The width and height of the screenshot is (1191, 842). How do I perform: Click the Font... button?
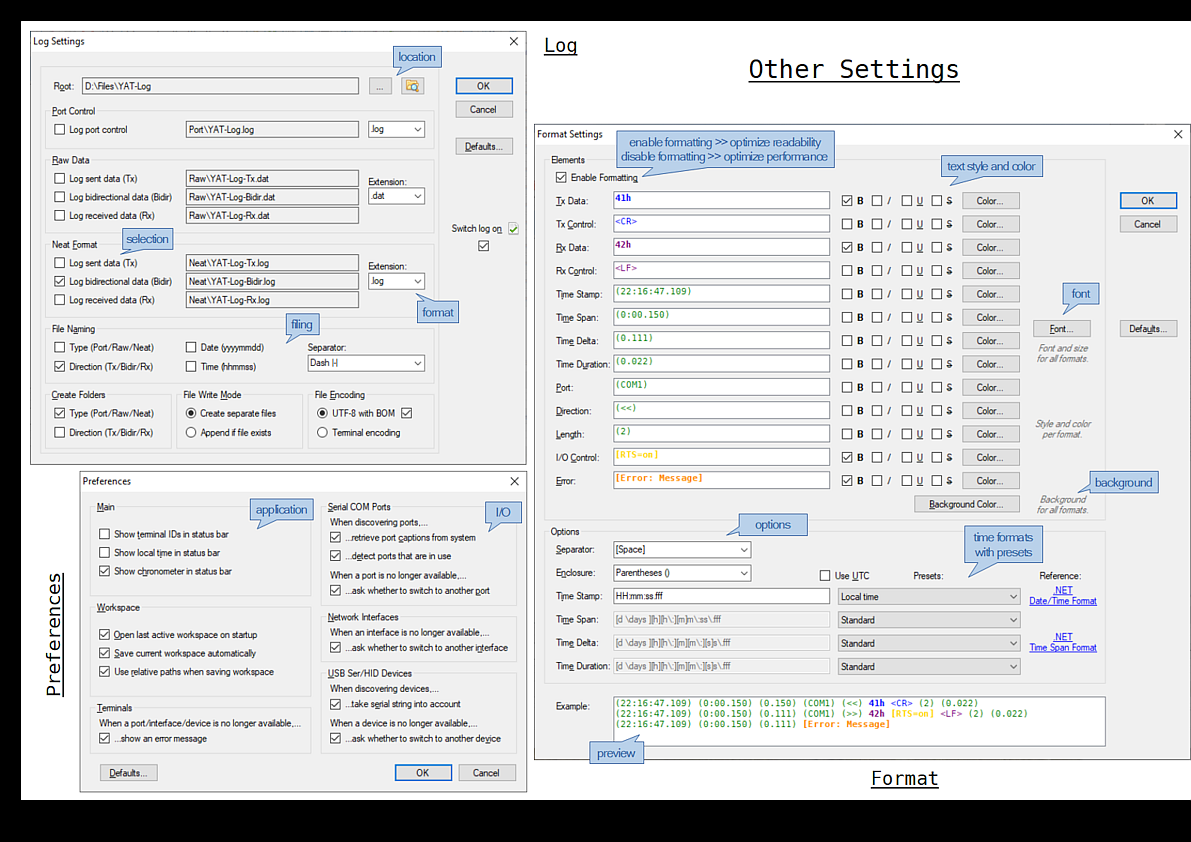(1061, 329)
